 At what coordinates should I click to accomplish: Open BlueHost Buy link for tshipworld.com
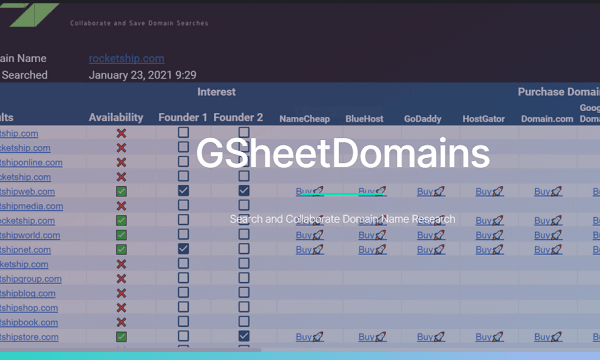point(372,235)
